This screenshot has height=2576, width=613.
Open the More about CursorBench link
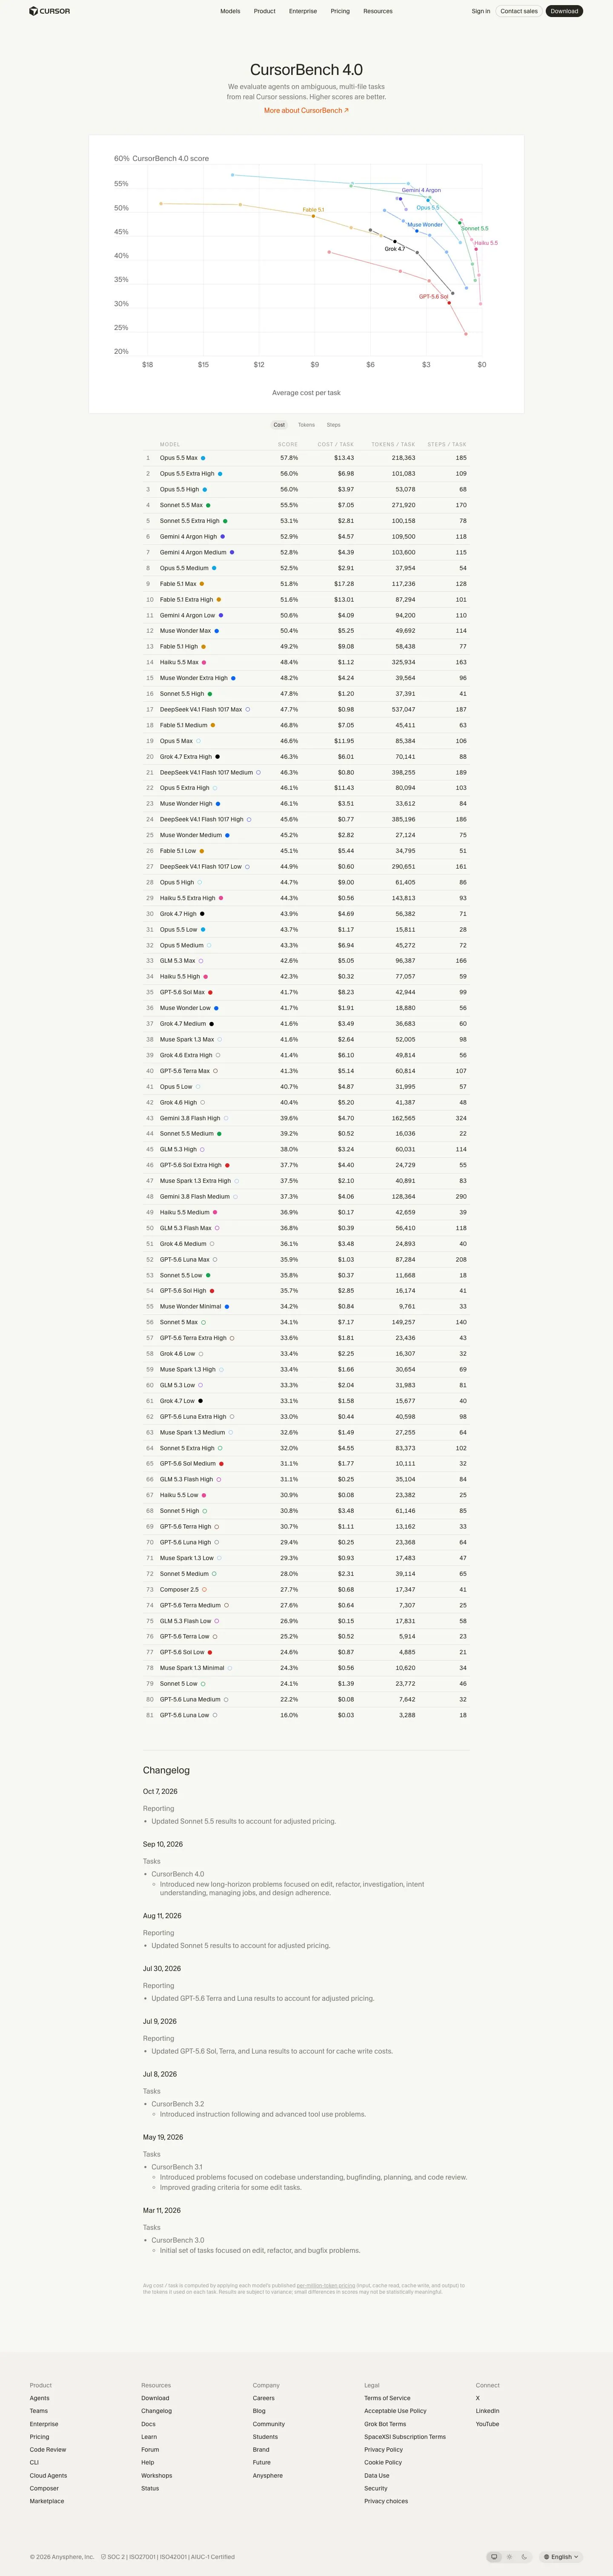click(306, 111)
